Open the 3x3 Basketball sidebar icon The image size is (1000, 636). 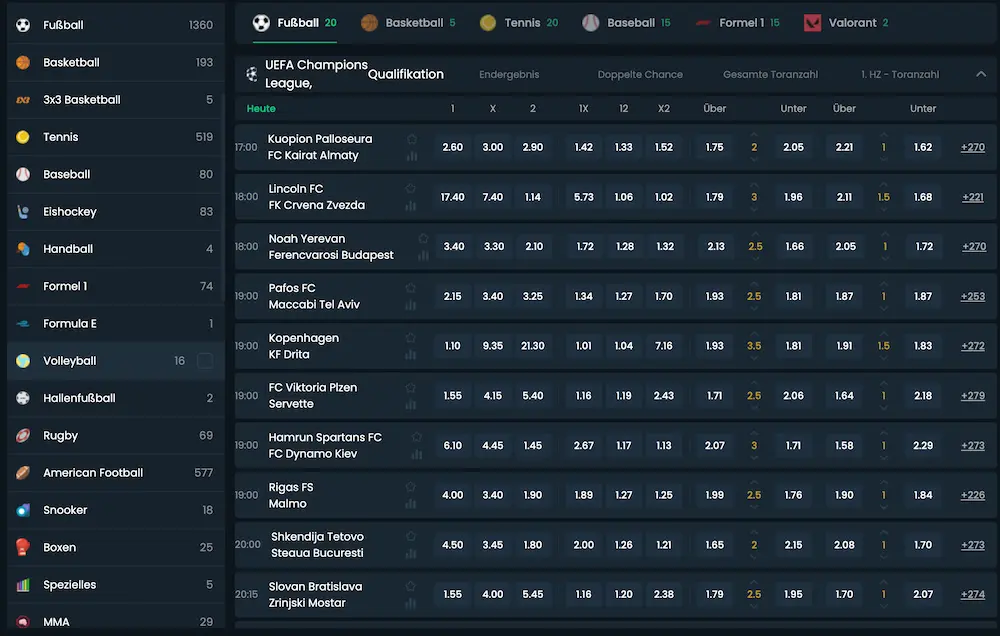point(23,100)
